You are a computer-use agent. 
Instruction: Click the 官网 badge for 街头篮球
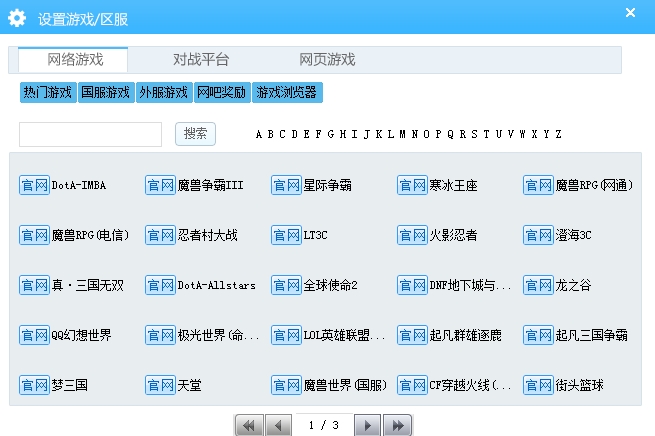538,385
